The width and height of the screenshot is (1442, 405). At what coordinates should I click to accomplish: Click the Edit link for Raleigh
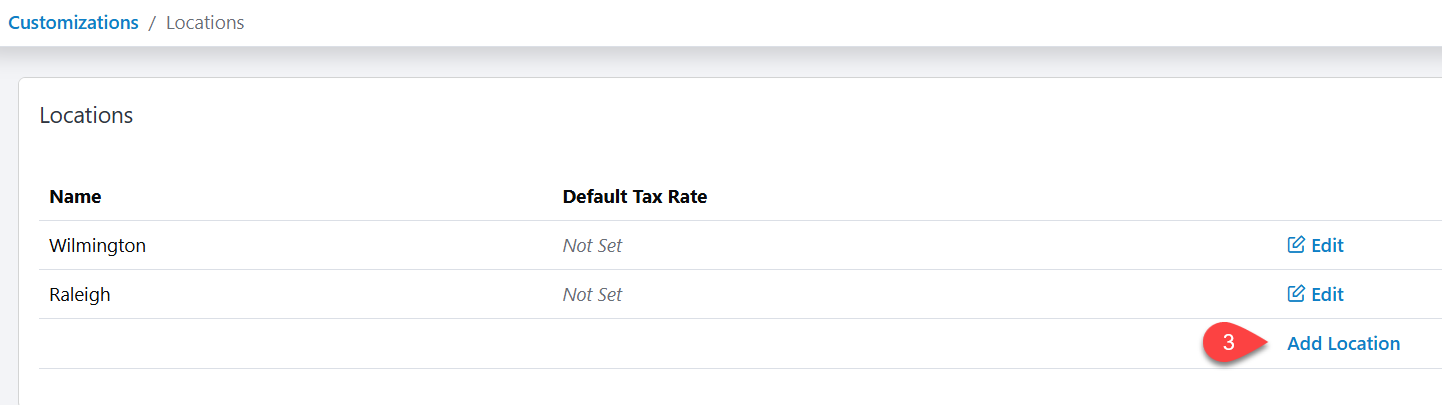pyautogui.click(x=1327, y=294)
